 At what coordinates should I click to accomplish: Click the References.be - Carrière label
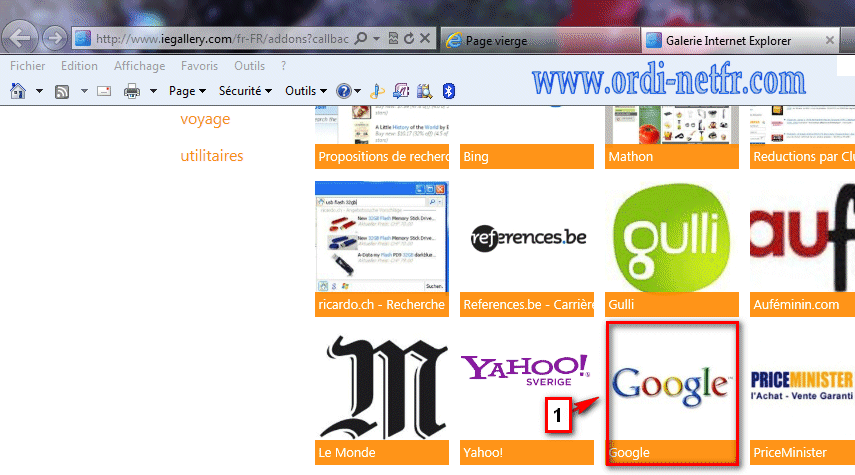pos(527,304)
